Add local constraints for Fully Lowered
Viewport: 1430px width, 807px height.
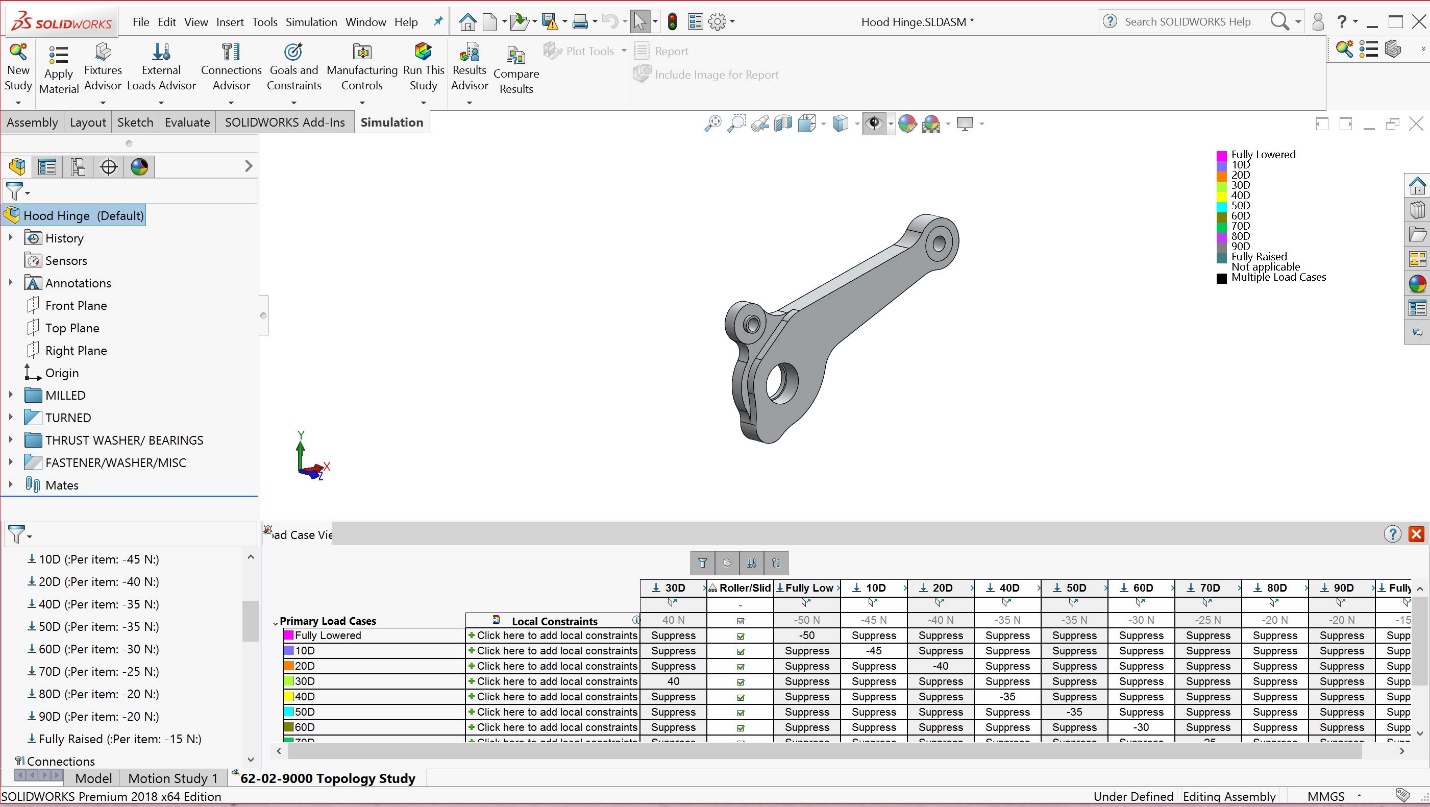pyautogui.click(x=555, y=635)
